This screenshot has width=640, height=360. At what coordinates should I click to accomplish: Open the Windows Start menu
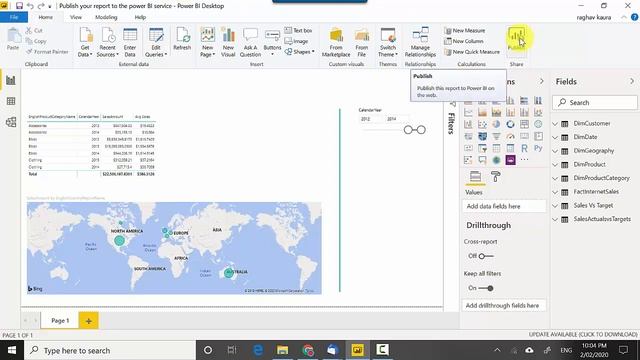tap(12, 350)
